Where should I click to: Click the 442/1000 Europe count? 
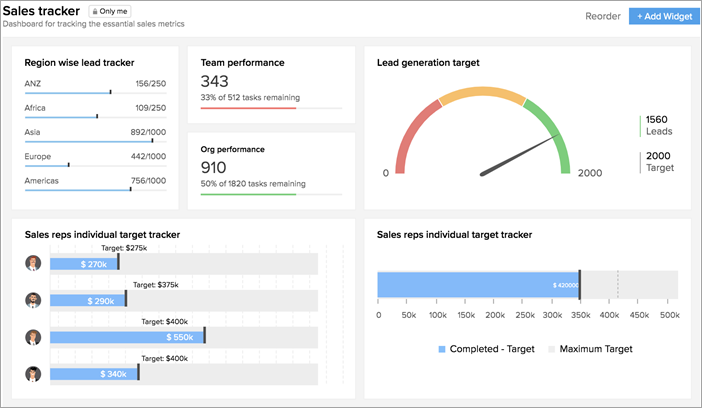[x=148, y=156]
